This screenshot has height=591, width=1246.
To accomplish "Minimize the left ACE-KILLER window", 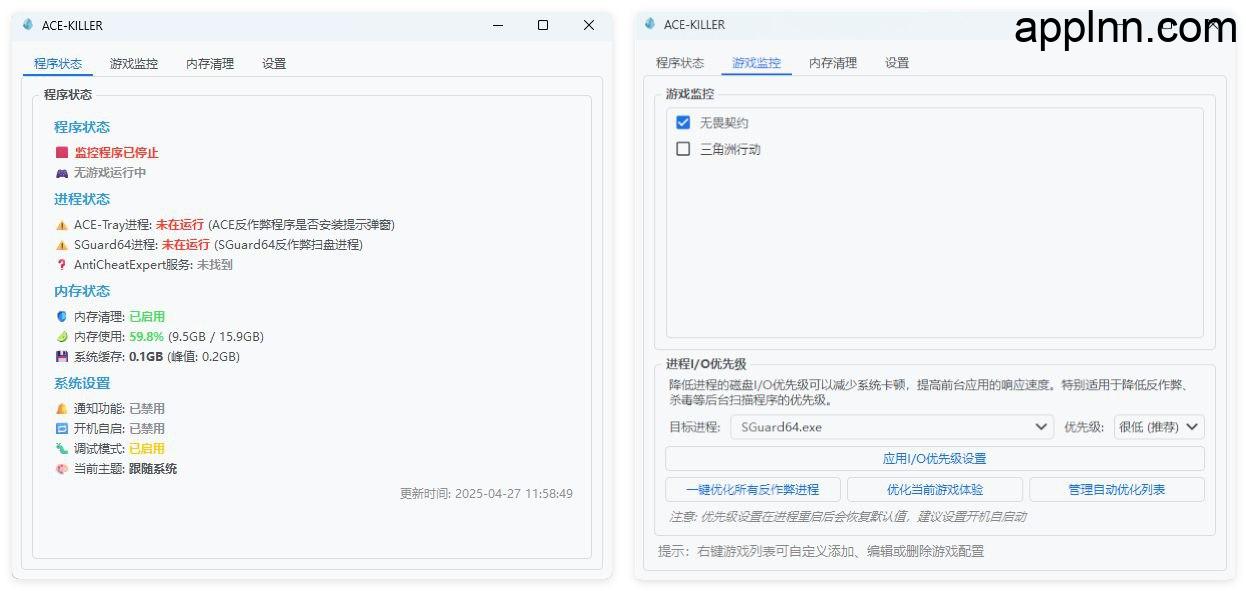I will [x=497, y=25].
